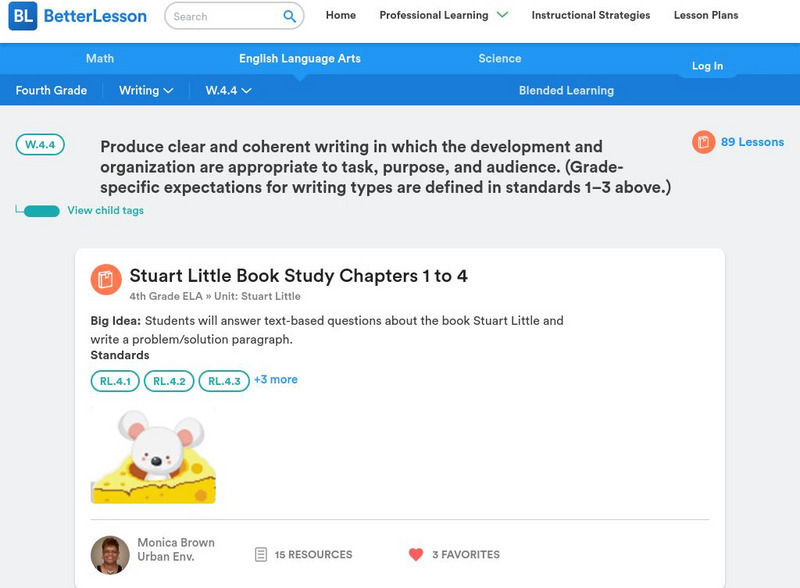Click the Fourth Grade breadcrumb
Image resolution: width=800 pixels, height=588 pixels.
(x=51, y=90)
